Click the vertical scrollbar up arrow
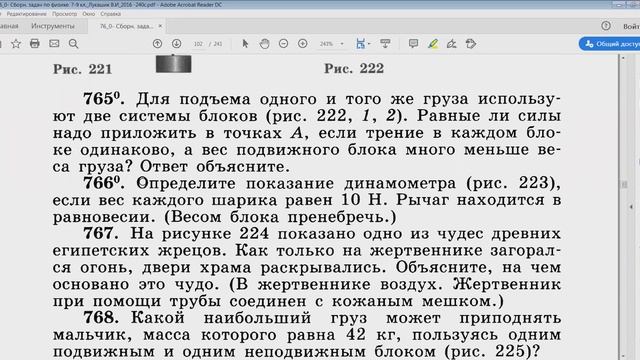The height and width of the screenshot is (360, 640). pyautogui.click(x=623, y=58)
